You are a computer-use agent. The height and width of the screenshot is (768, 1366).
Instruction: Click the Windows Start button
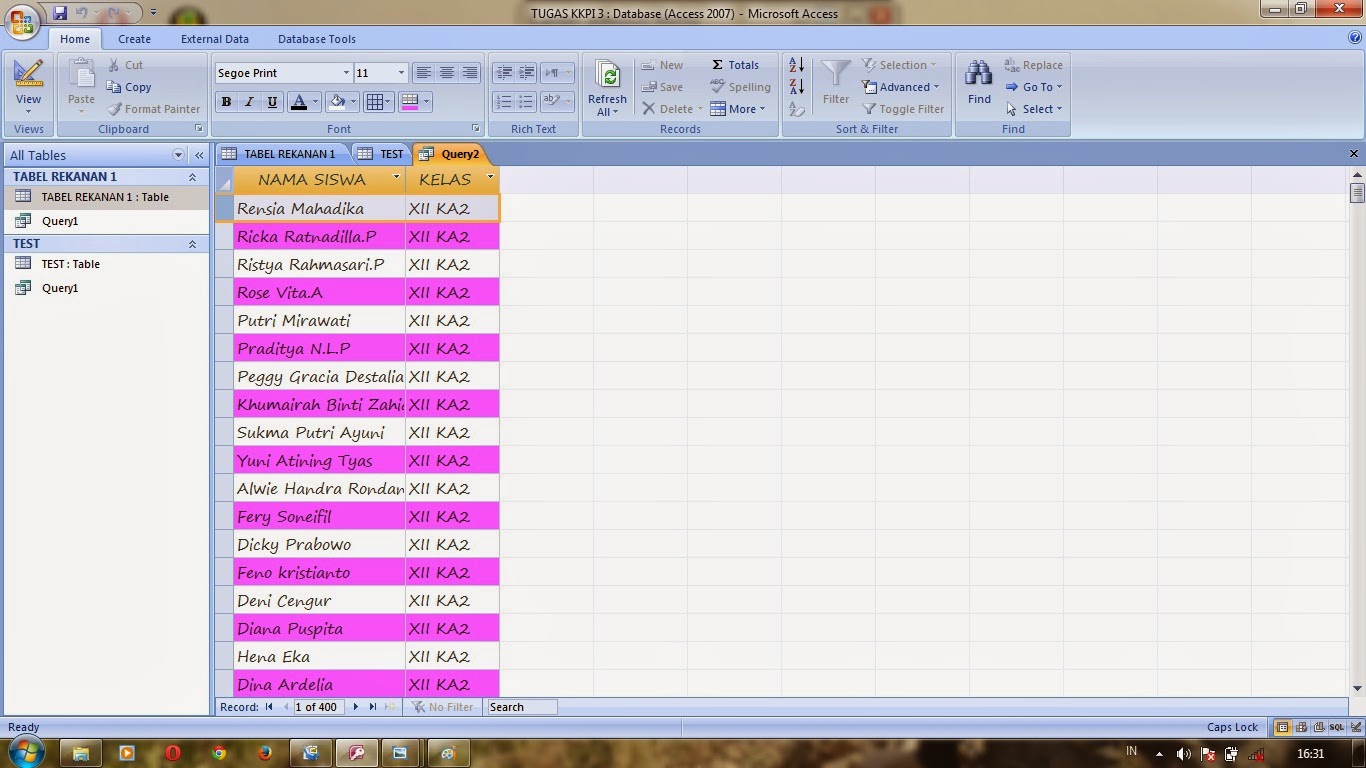(x=25, y=751)
